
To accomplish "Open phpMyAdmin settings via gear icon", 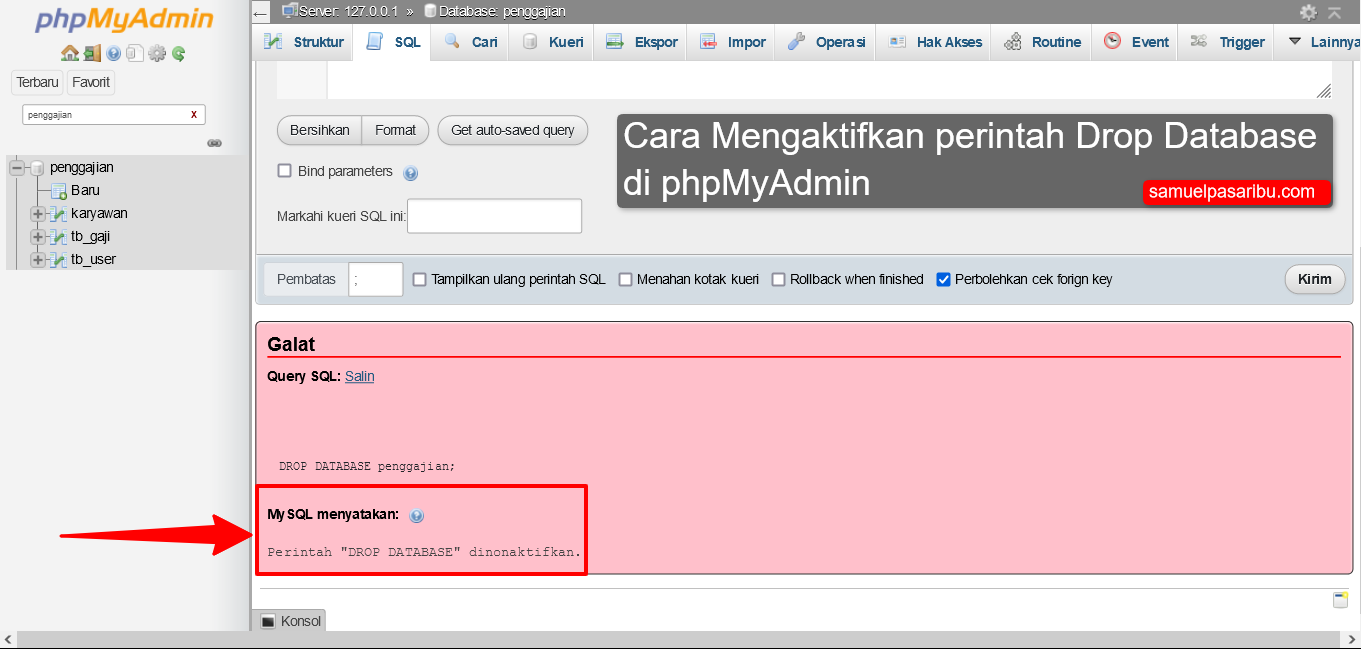I will click(157, 52).
